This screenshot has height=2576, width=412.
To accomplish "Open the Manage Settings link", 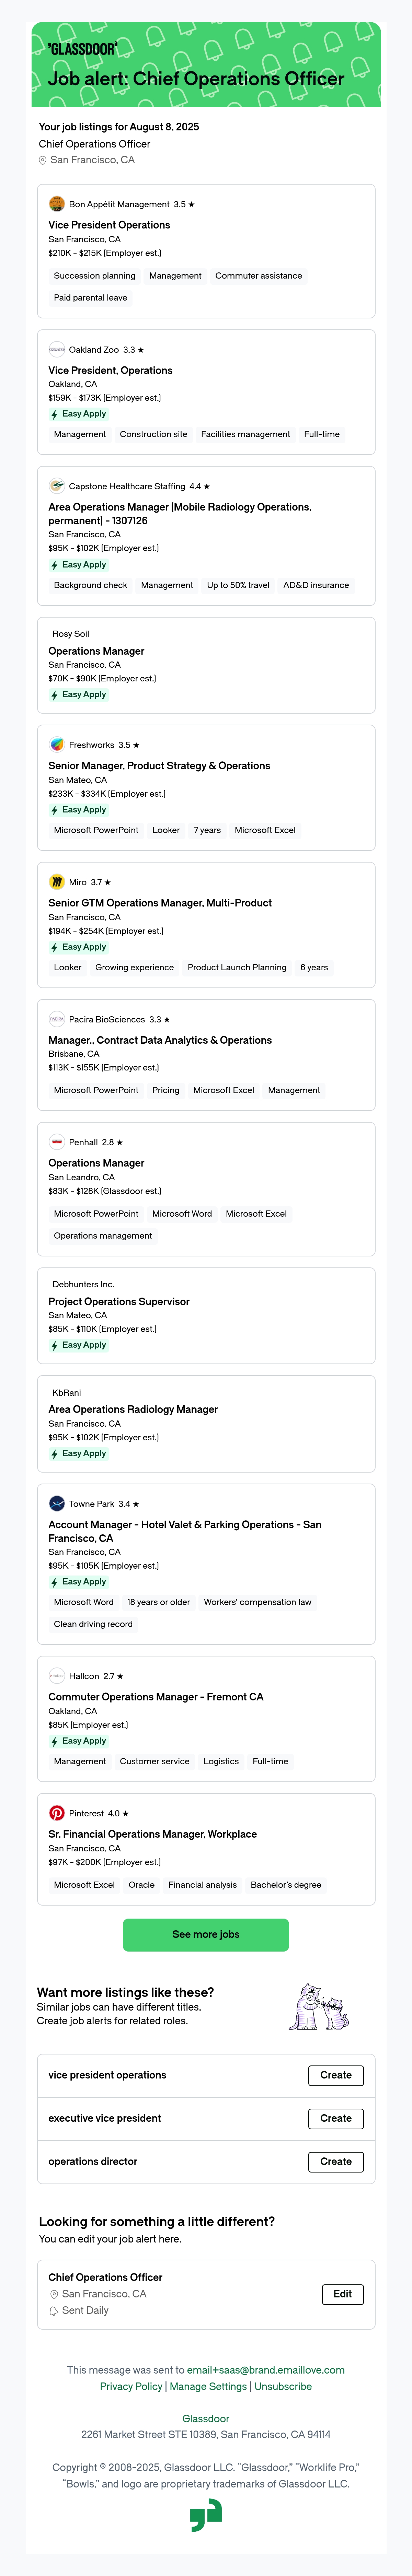I will coord(208,2386).
